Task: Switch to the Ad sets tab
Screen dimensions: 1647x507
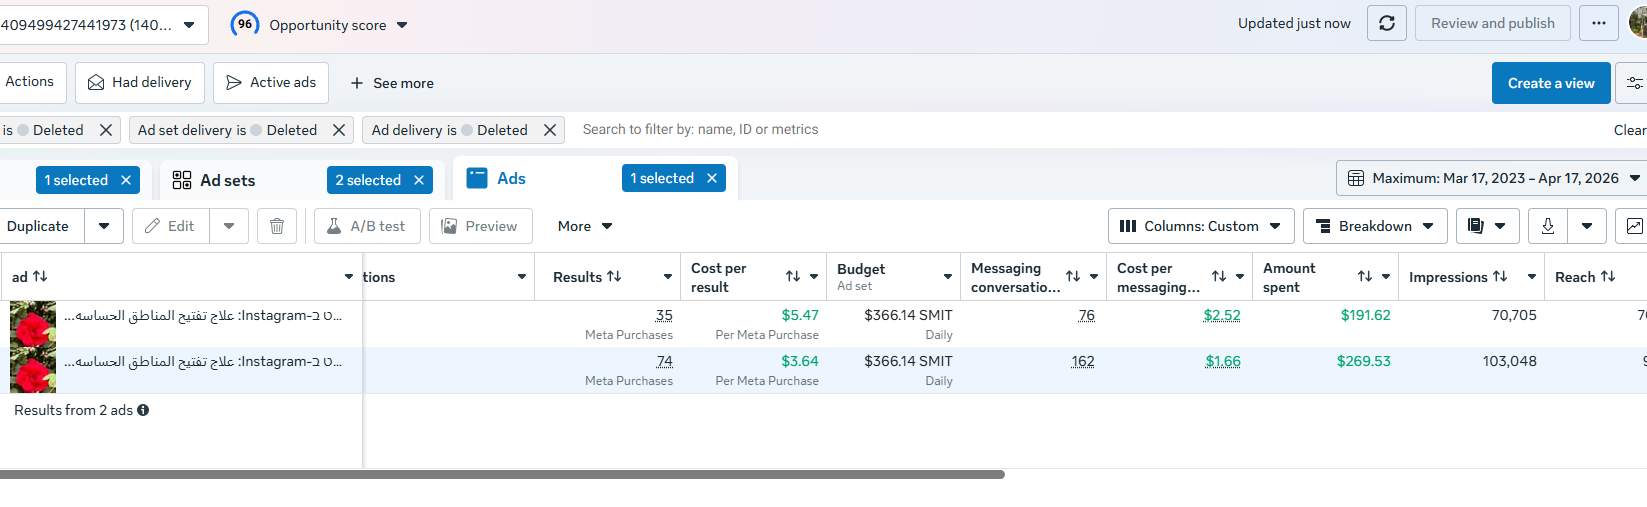Action: tap(227, 180)
